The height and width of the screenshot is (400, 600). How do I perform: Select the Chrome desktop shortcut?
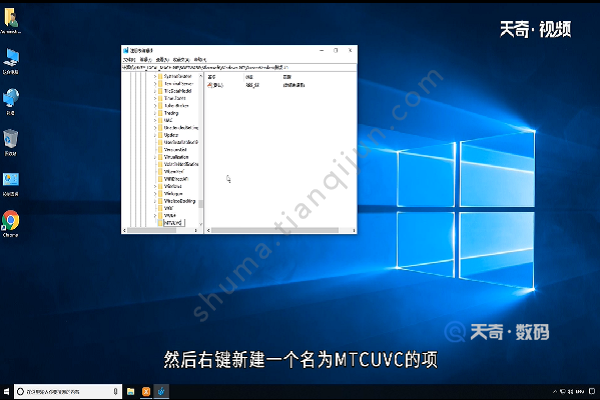point(11,224)
